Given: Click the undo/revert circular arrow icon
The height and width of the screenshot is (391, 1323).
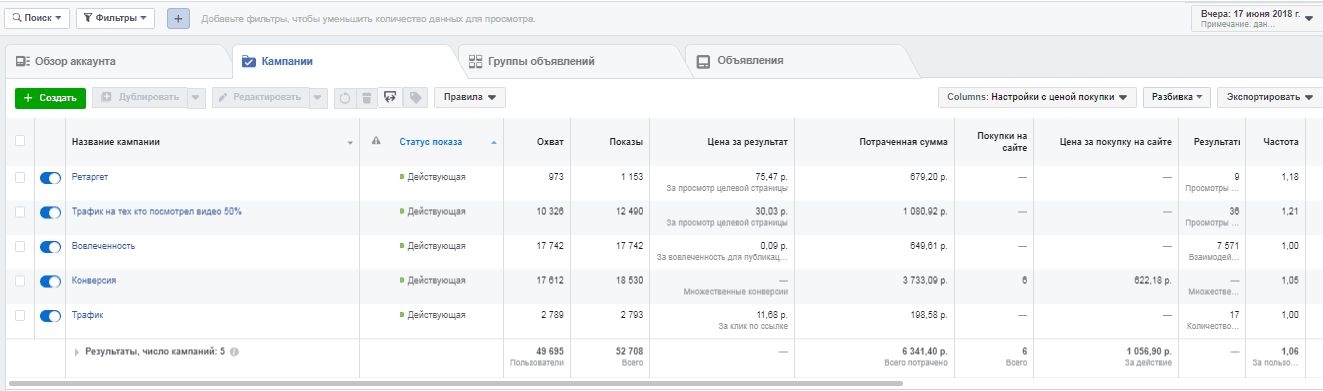Looking at the screenshot, I should tap(345, 98).
